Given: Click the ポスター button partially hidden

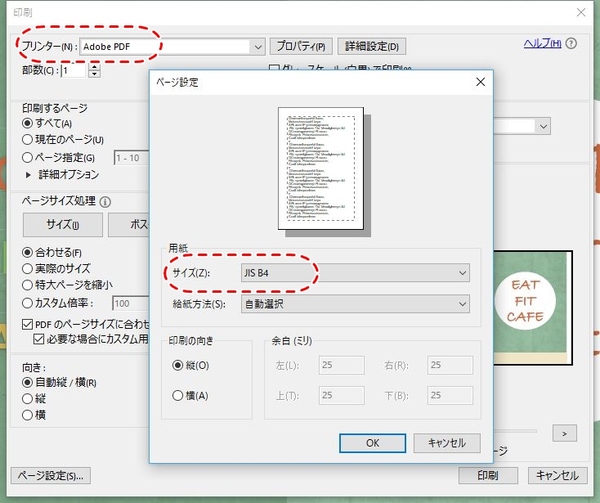Looking at the screenshot, I should (129, 225).
